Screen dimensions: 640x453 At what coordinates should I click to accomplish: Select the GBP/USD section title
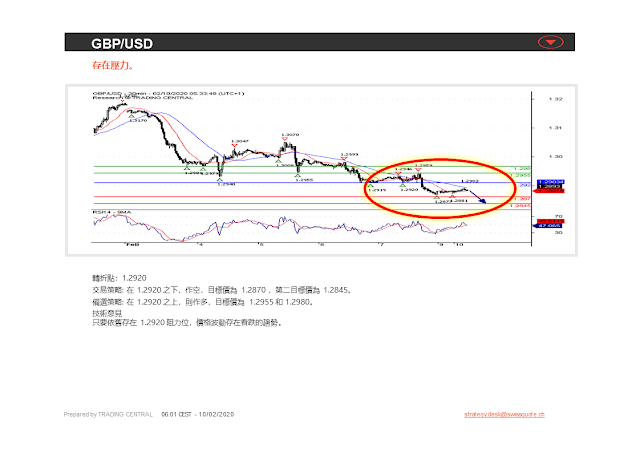pyautogui.click(x=122, y=43)
